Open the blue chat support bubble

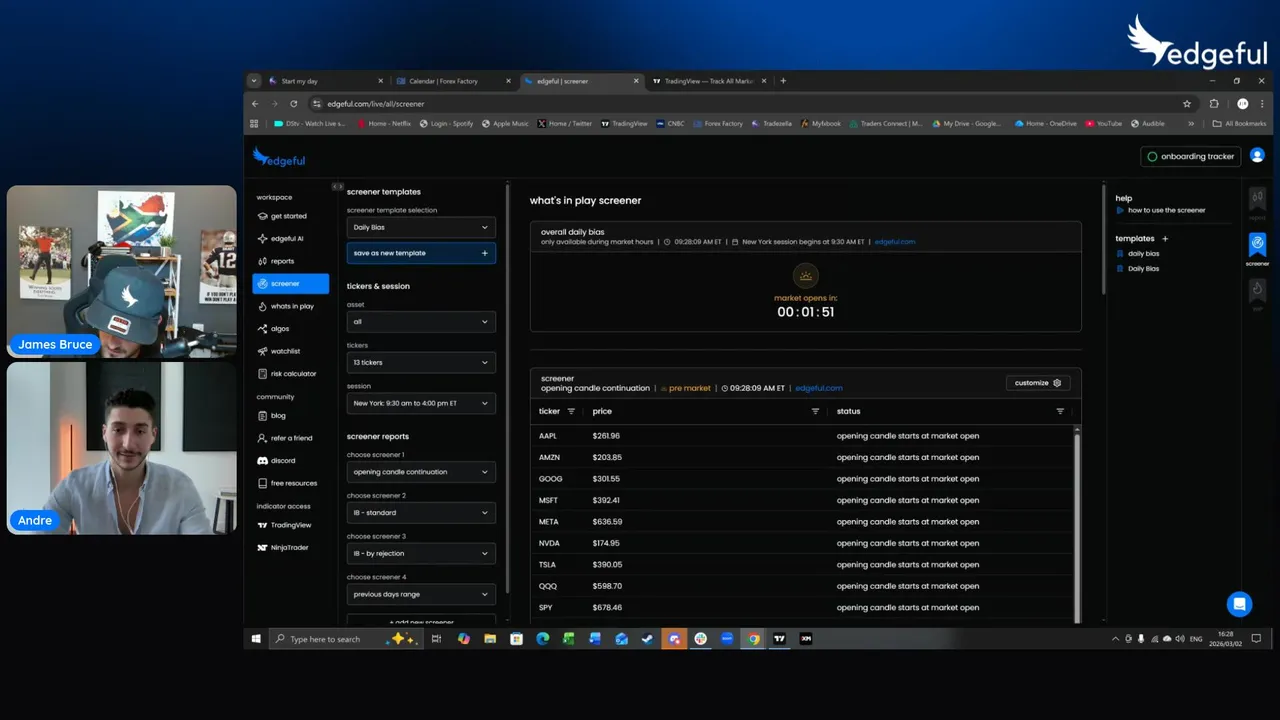click(1239, 604)
